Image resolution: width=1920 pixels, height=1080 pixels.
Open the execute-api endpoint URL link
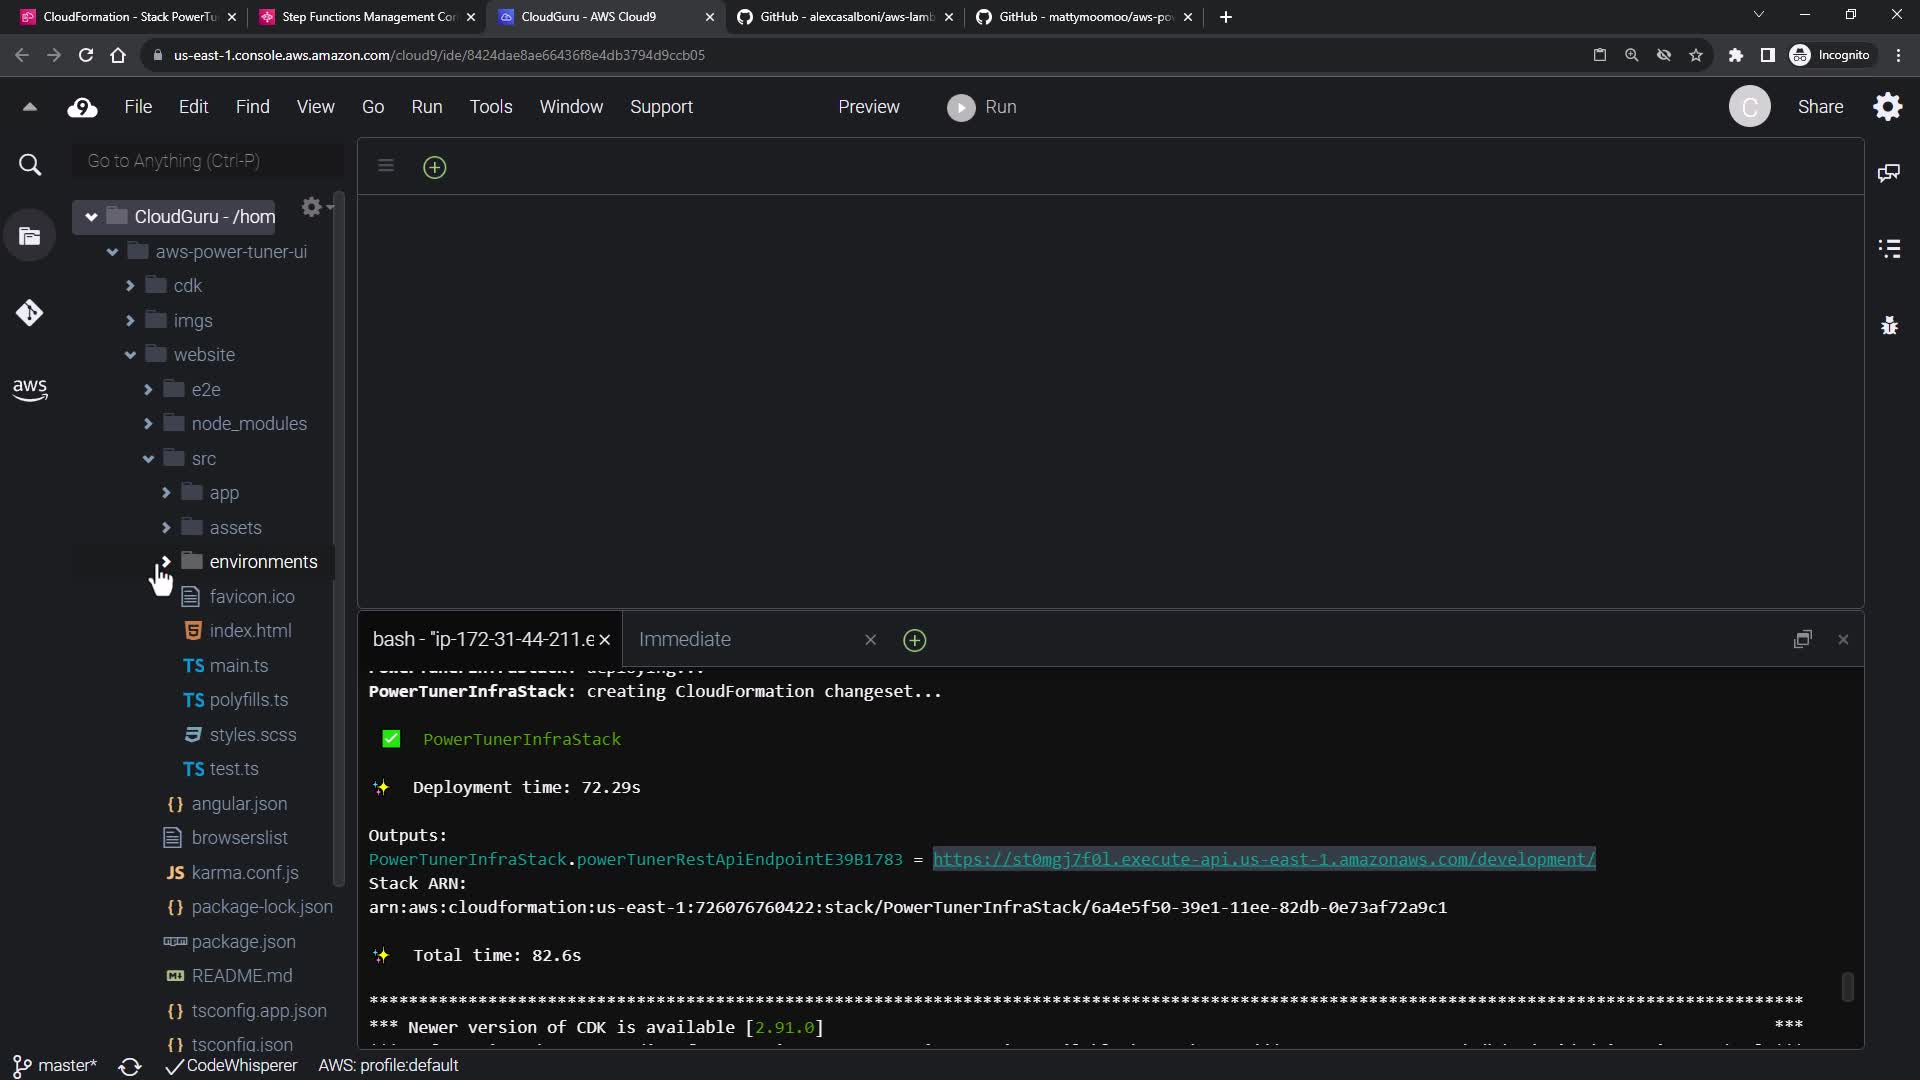[x=1263, y=859]
